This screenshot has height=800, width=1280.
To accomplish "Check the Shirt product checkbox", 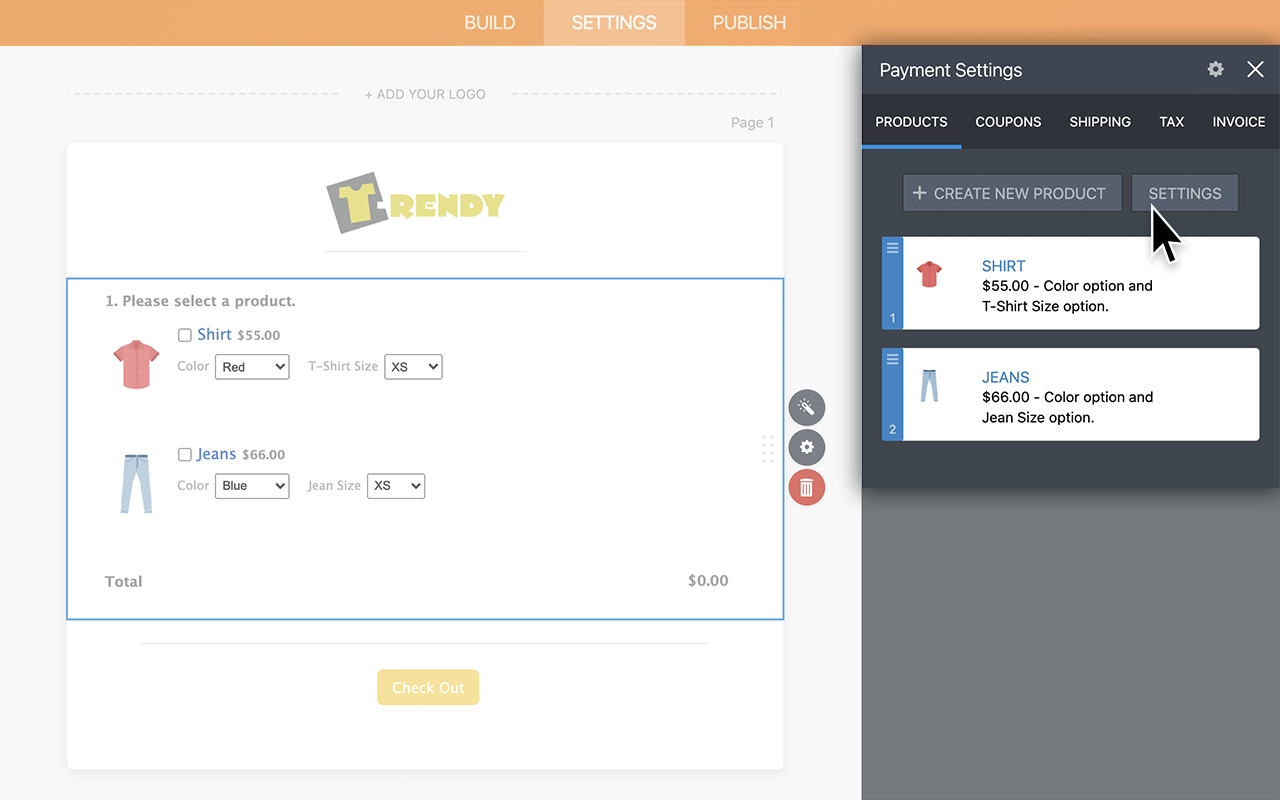I will click(x=185, y=335).
